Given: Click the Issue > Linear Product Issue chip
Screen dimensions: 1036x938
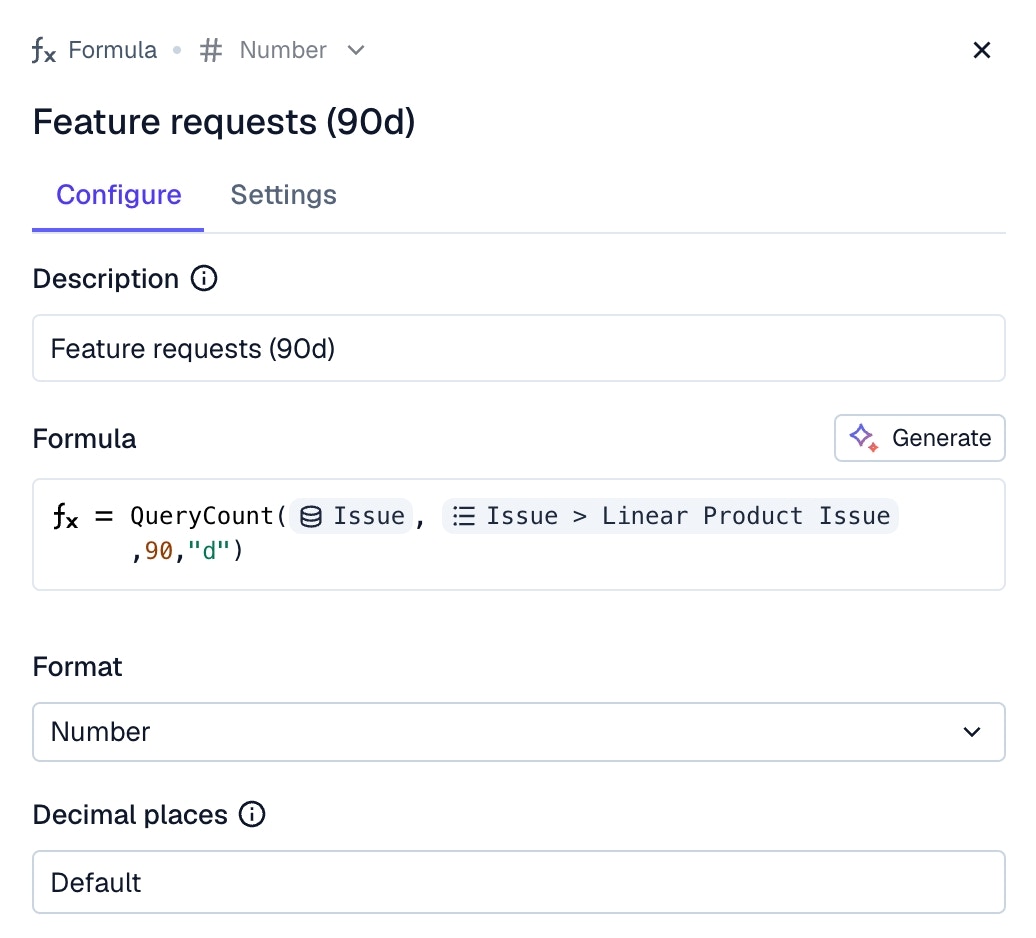Looking at the screenshot, I should tap(671, 516).
